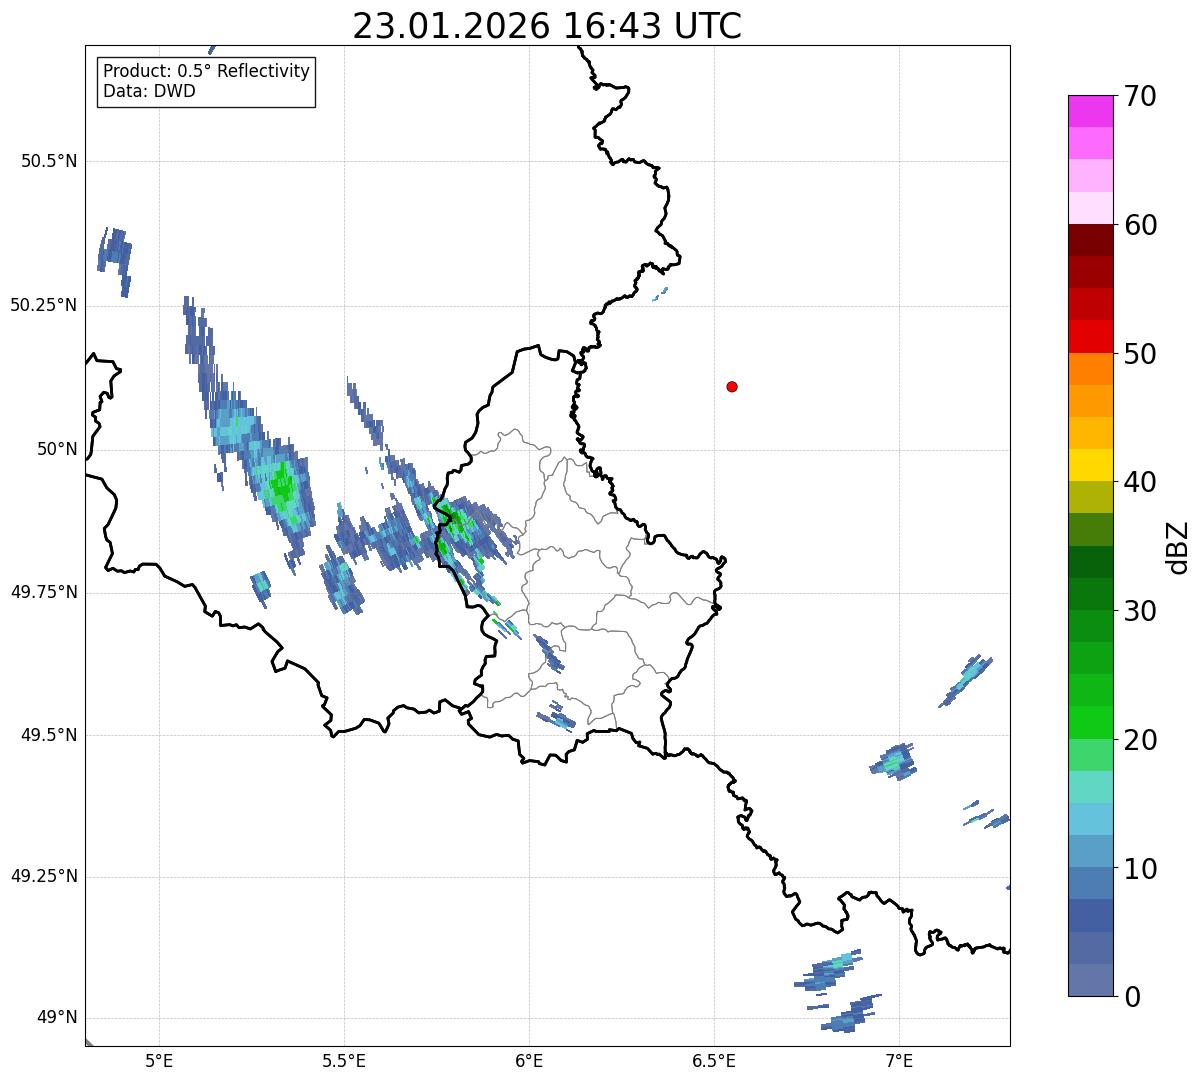Click the 'Product: 0.5° Reflectivity' label

(x=207, y=72)
